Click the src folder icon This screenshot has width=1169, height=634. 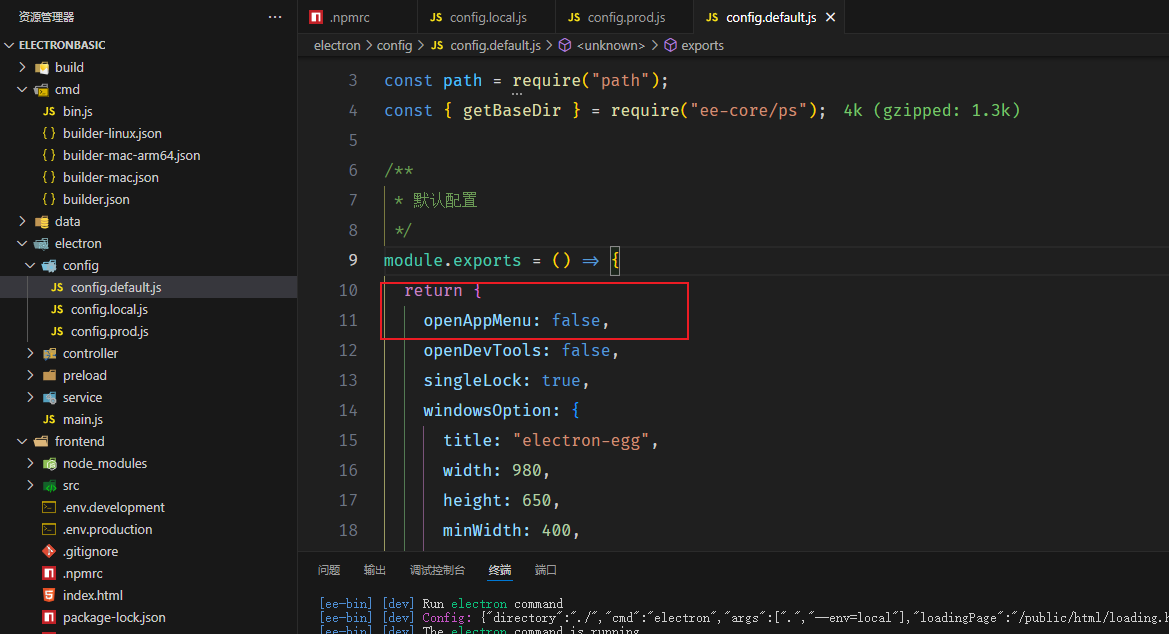coord(49,486)
